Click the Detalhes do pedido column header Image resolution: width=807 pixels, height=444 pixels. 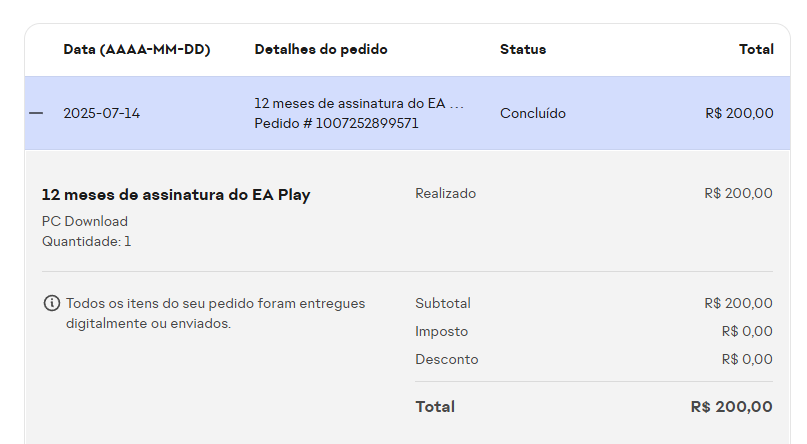pyautogui.click(x=321, y=49)
